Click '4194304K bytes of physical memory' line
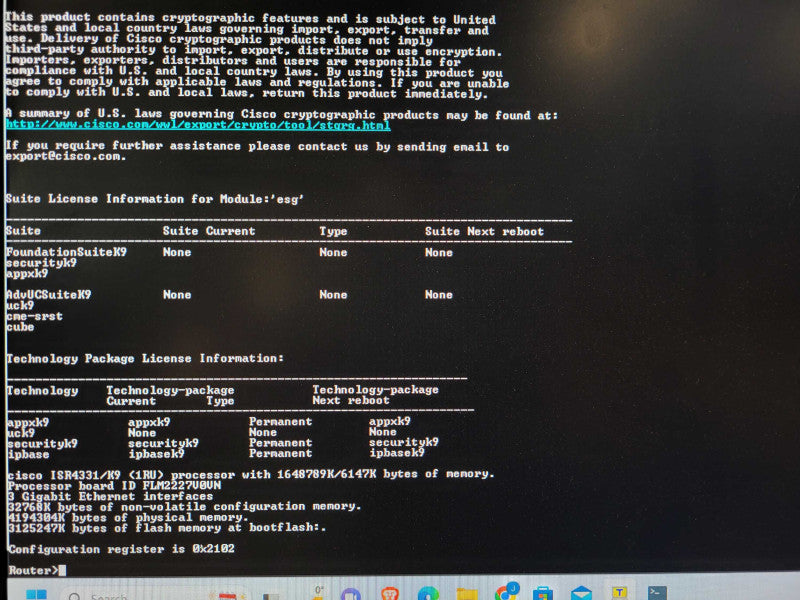 pos(128,517)
